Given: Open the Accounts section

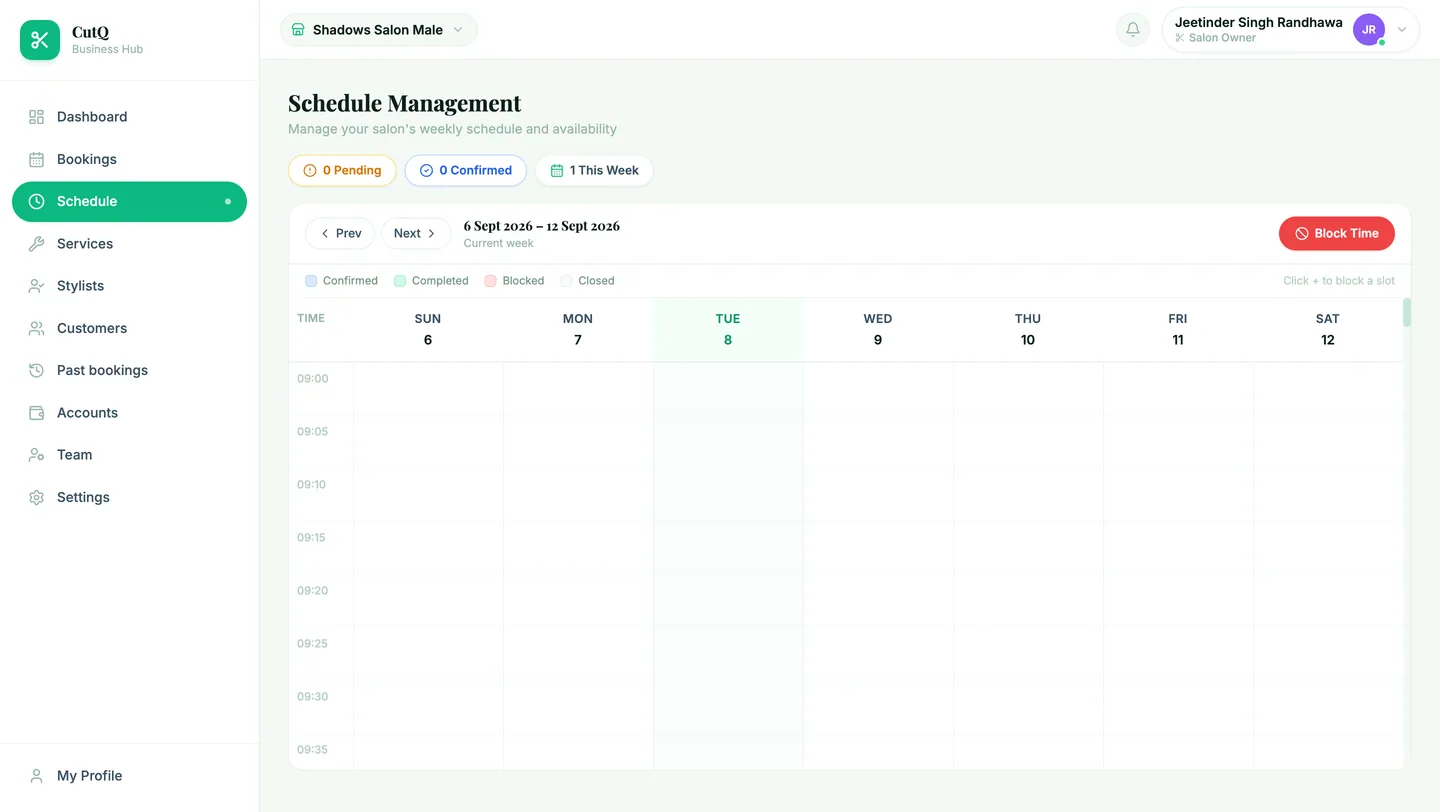Looking at the screenshot, I should tap(129, 413).
